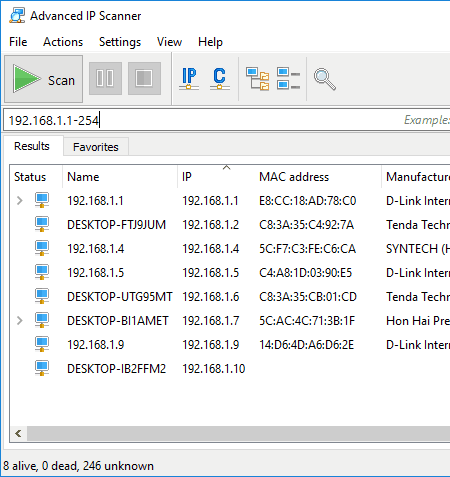The height and width of the screenshot is (477, 450).
Task: Pause the scan
Action: [x=105, y=79]
